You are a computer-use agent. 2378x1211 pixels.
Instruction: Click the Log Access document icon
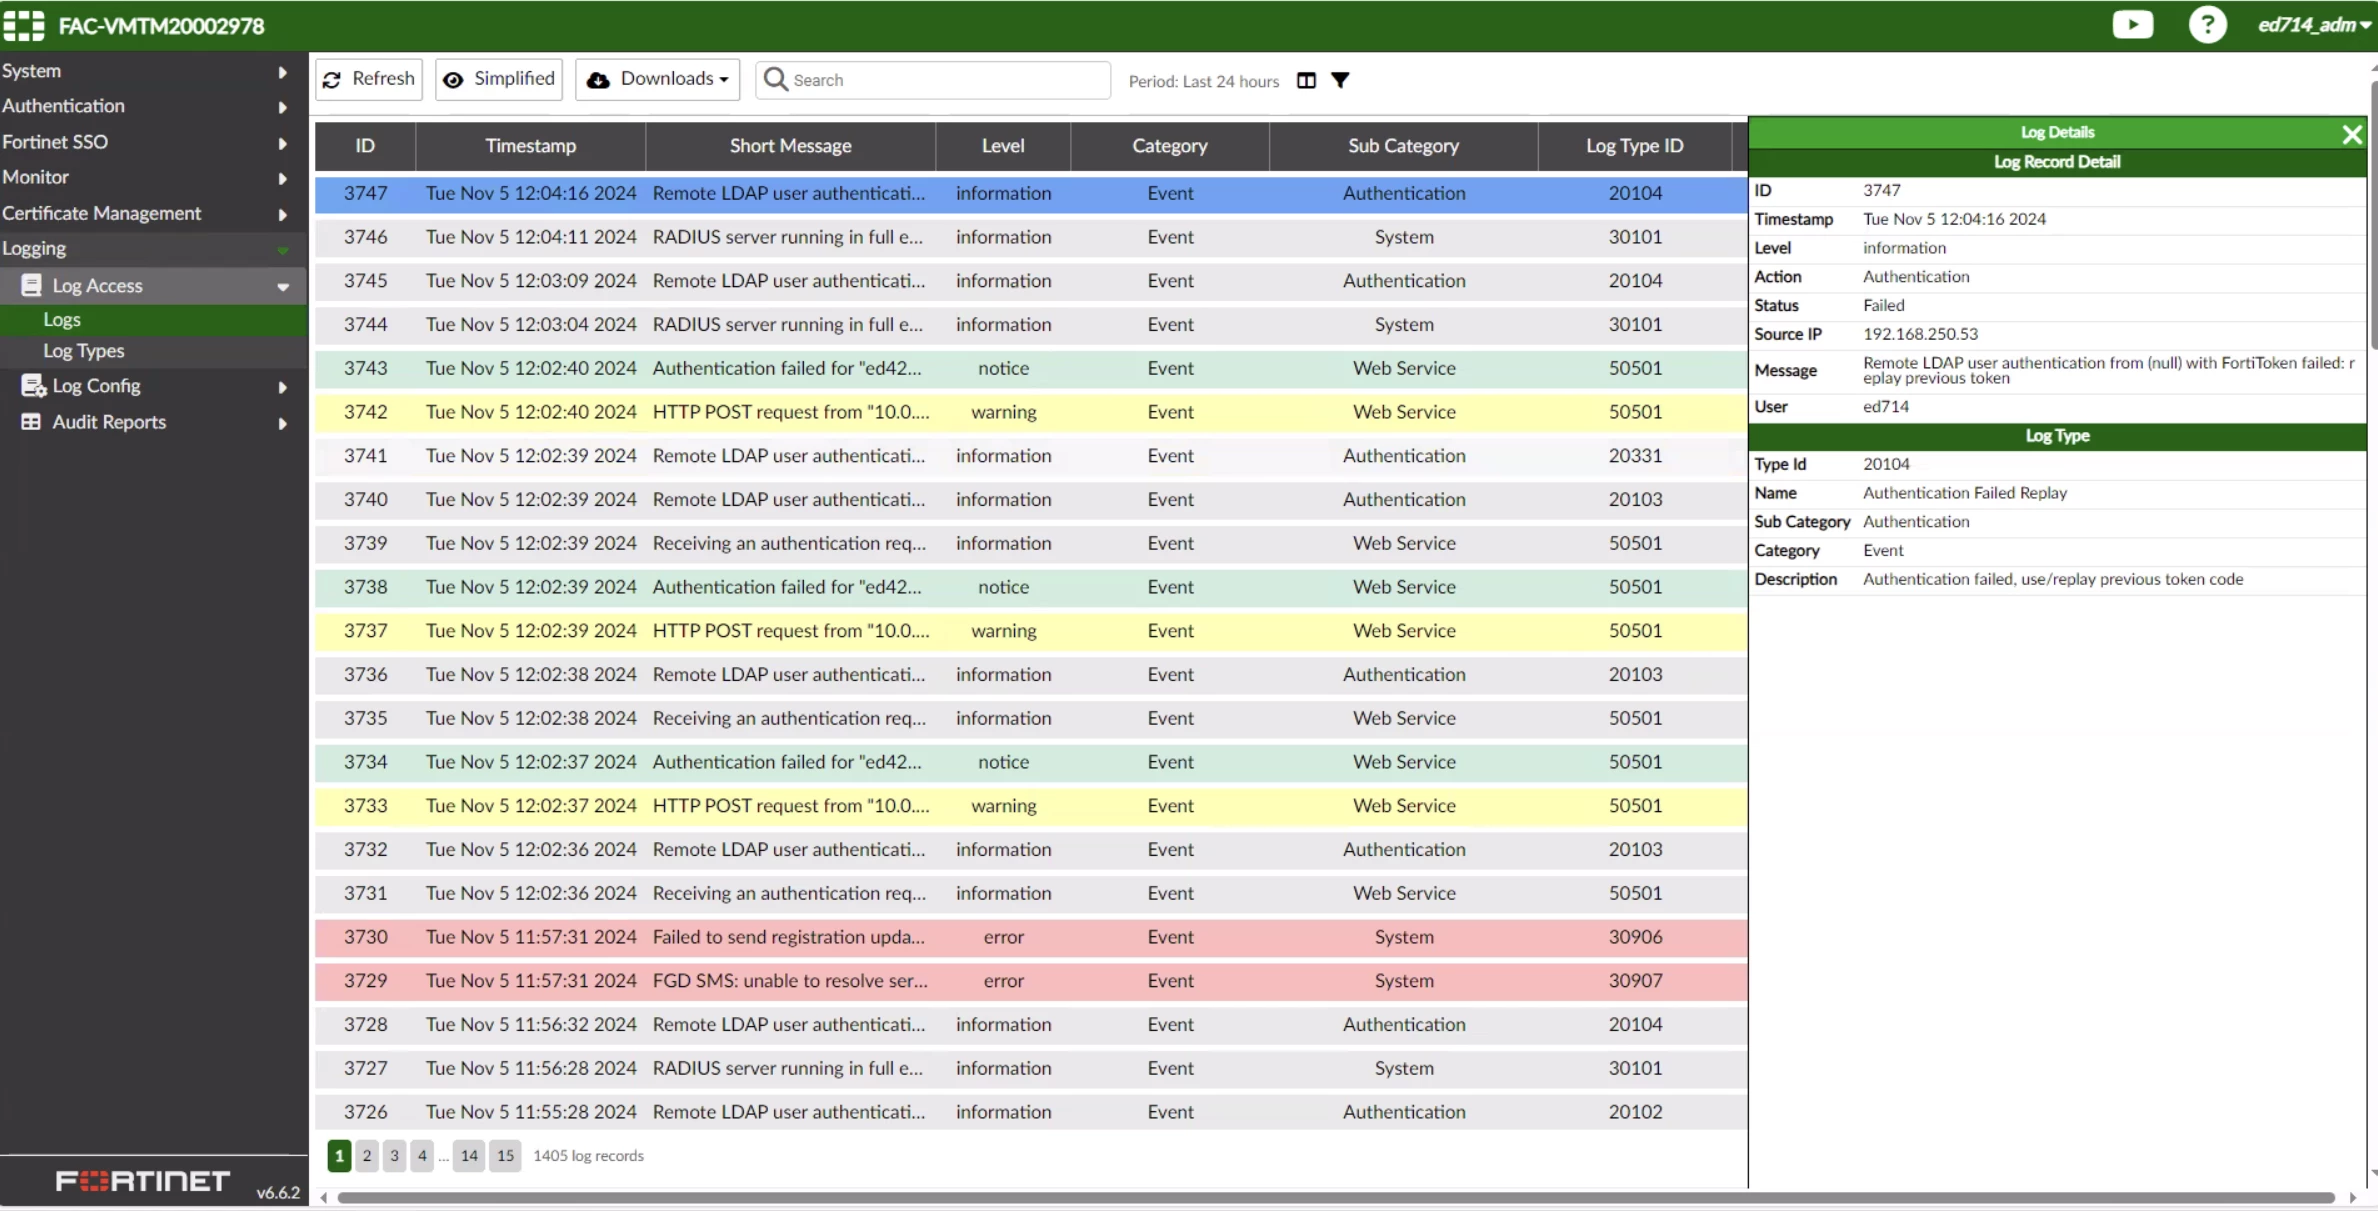(31, 285)
